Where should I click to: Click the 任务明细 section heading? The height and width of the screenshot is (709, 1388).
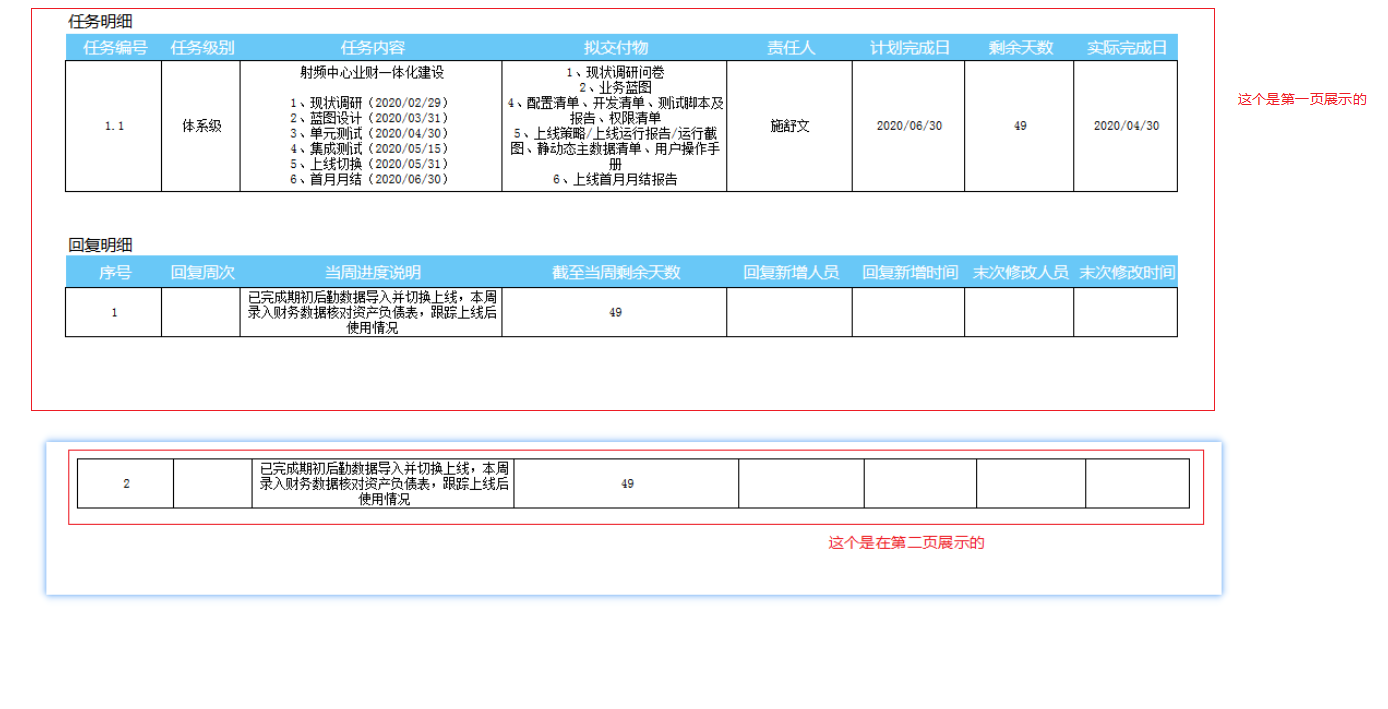click(100, 21)
